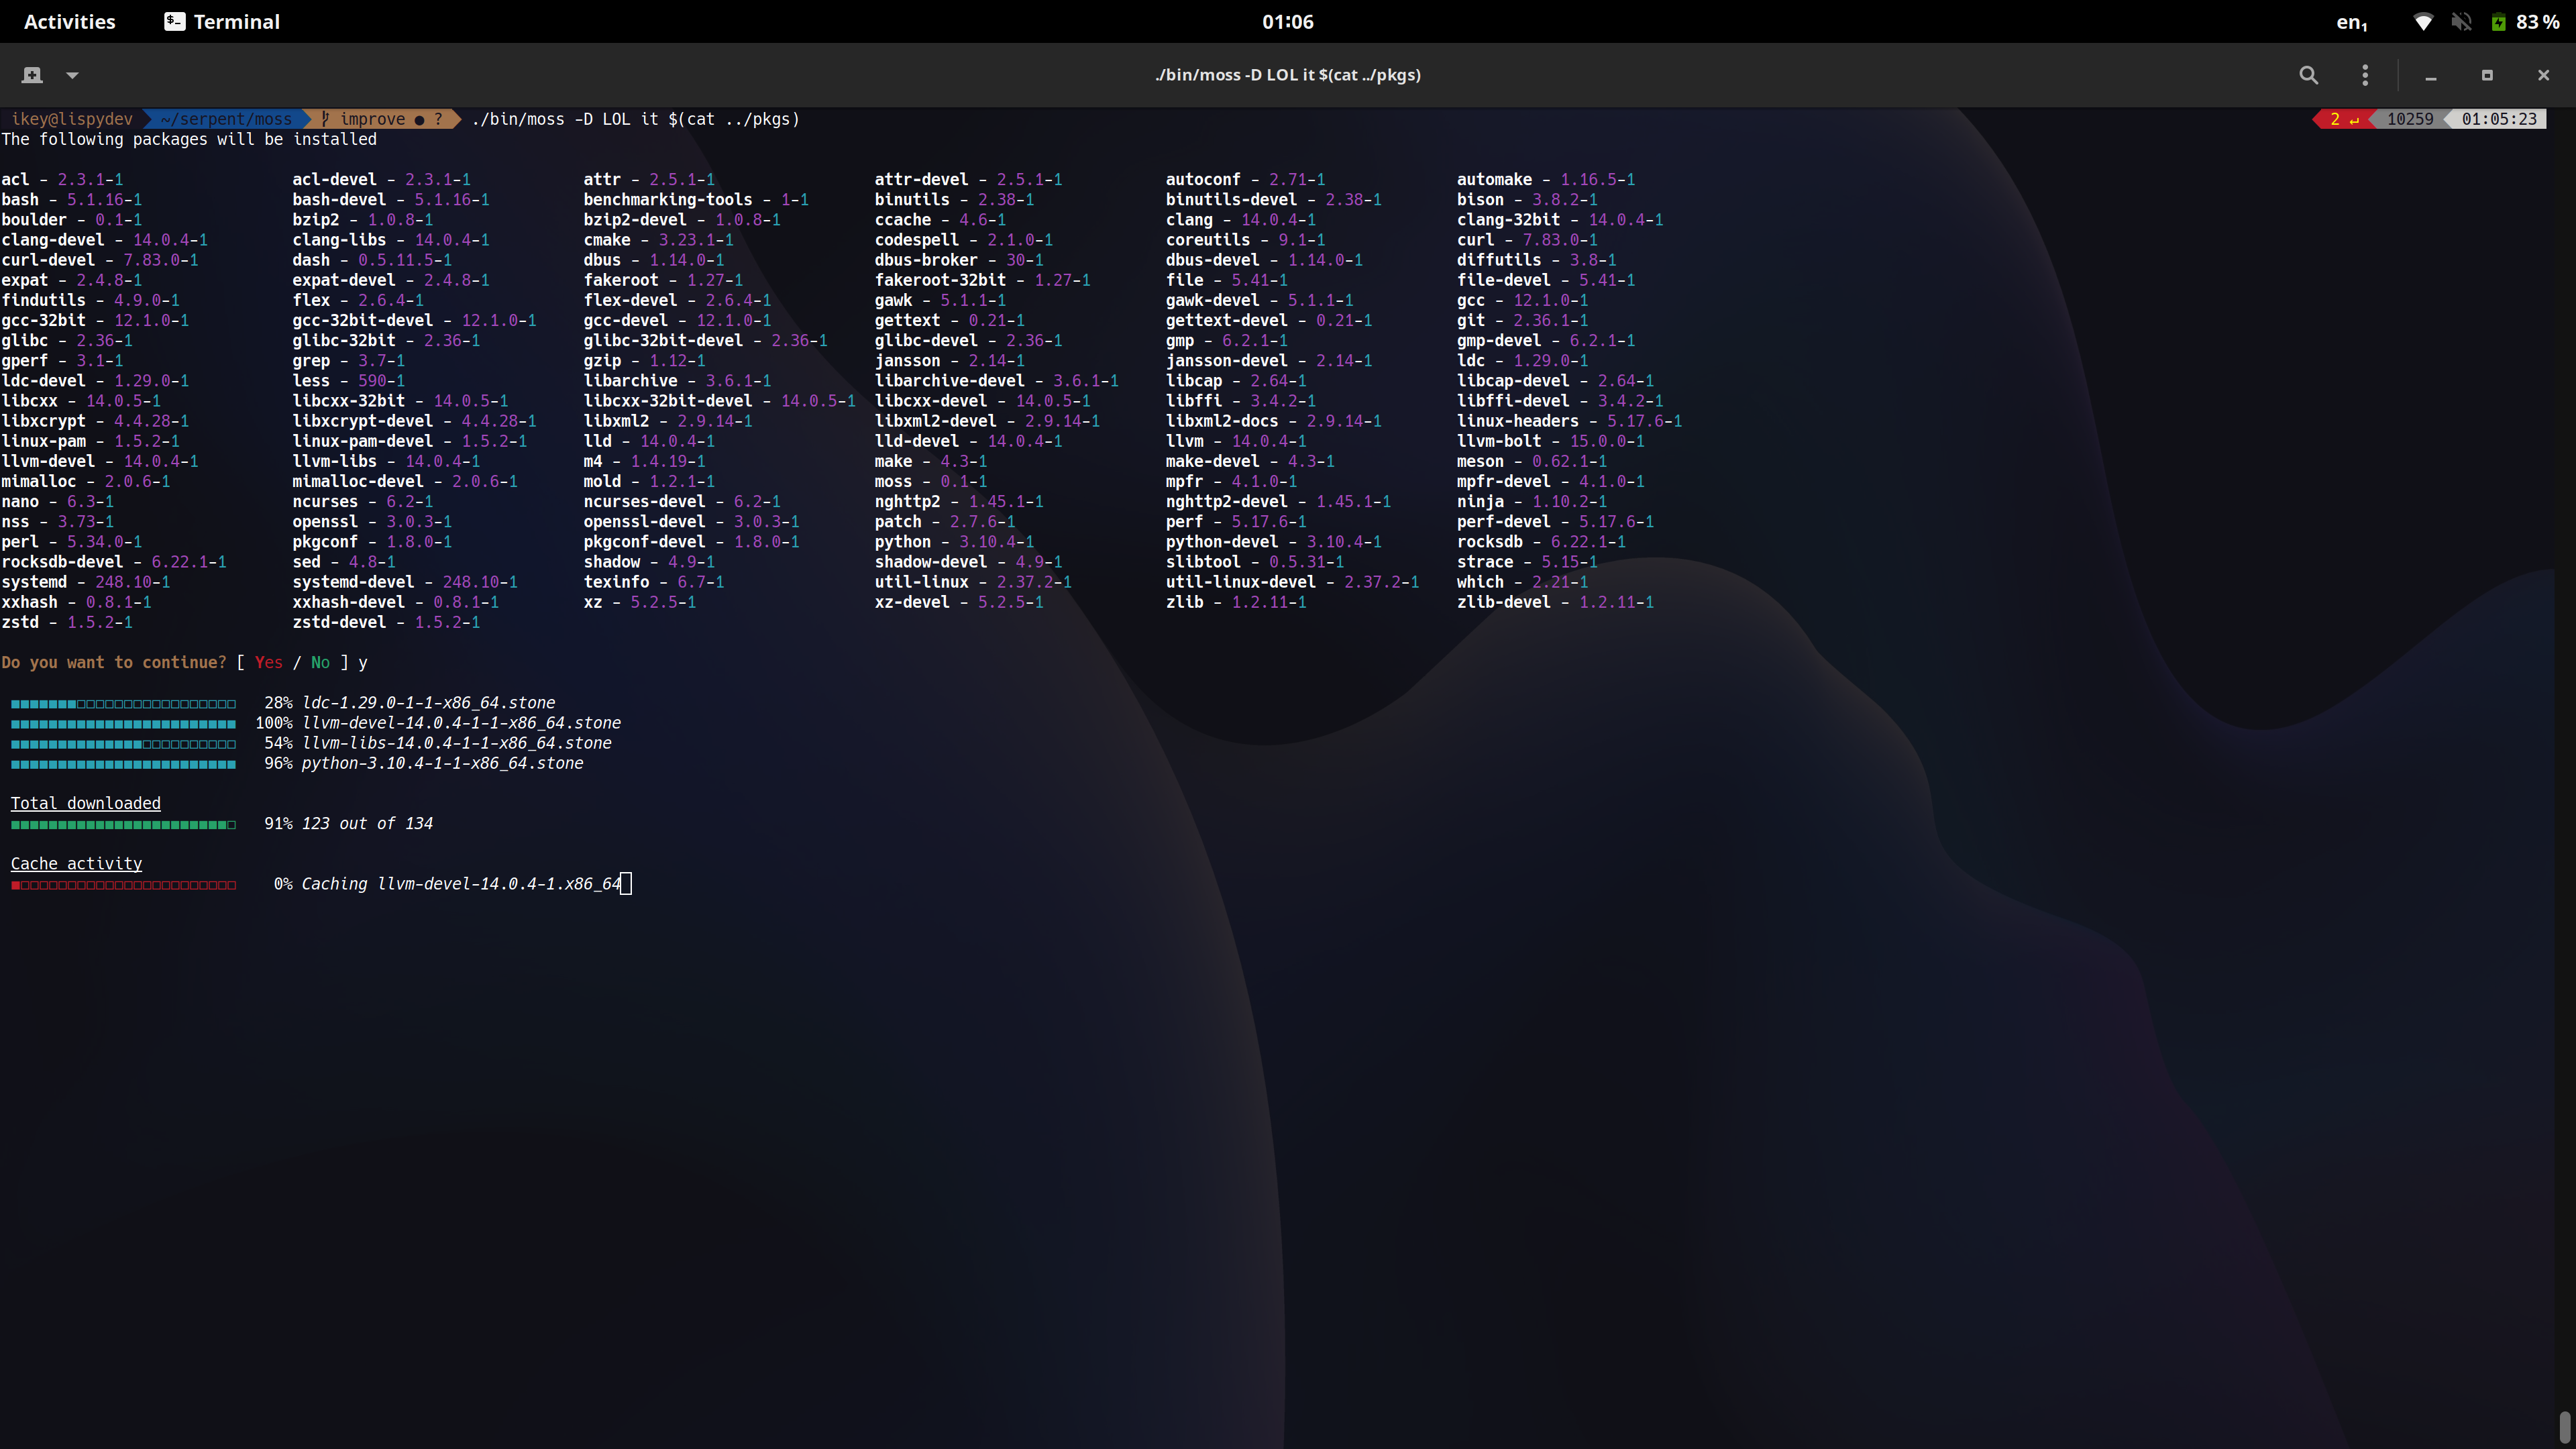Click the 'moss' package entry
This screenshot has width=2576, height=1449.
pyautogui.click(x=930, y=481)
